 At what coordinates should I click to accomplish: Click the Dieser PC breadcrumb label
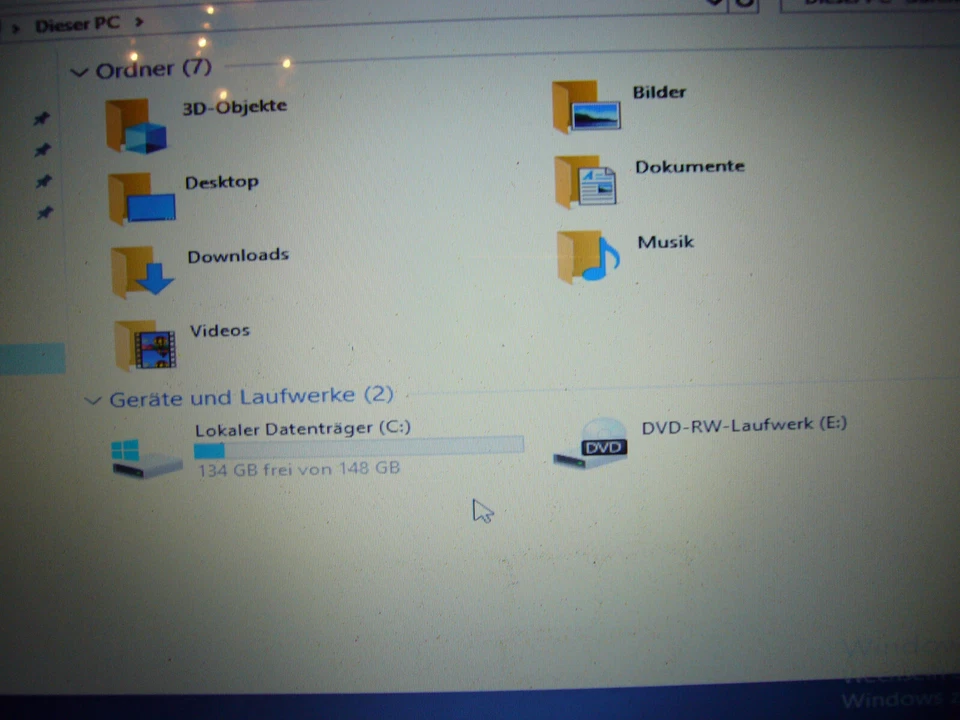77,24
